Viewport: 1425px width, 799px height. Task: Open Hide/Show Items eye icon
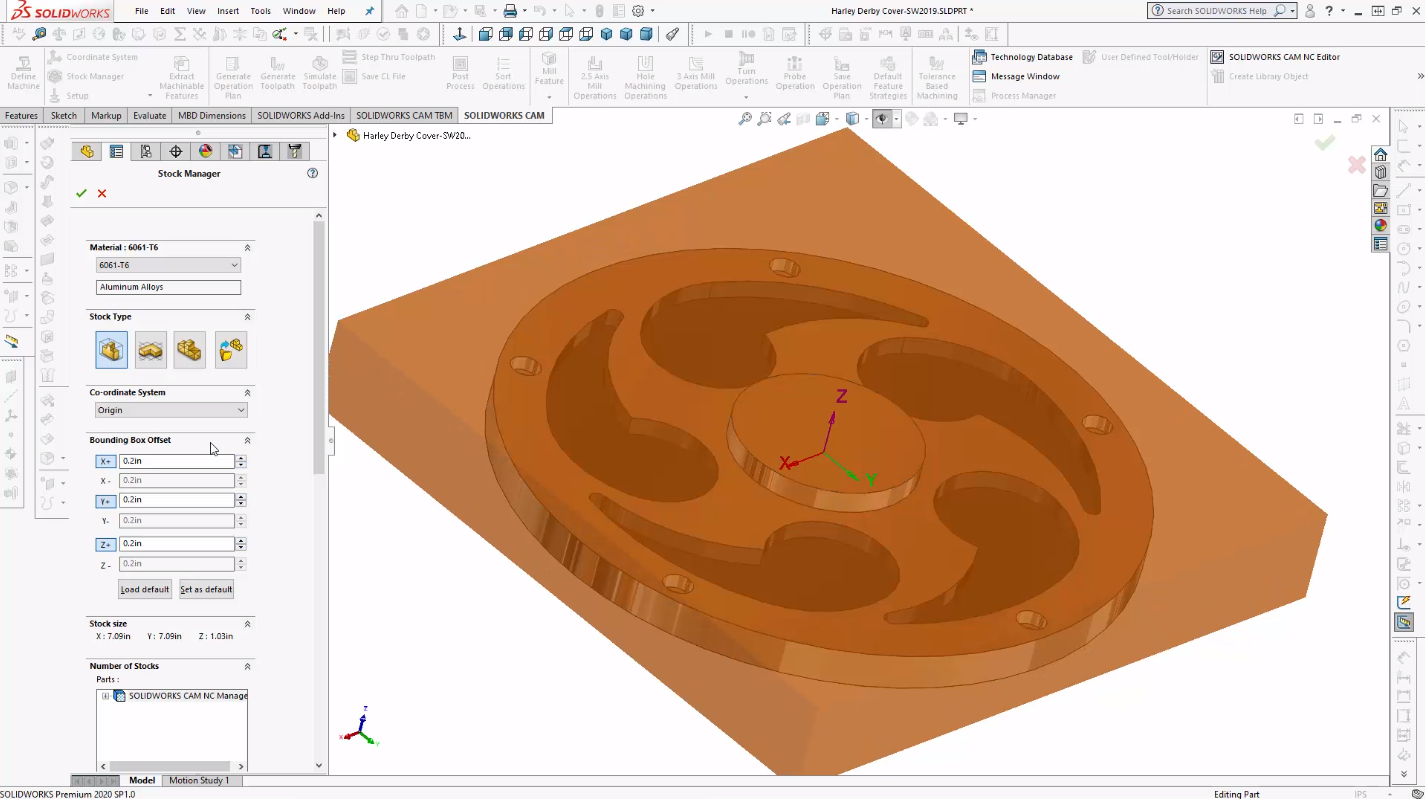click(x=882, y=119)
